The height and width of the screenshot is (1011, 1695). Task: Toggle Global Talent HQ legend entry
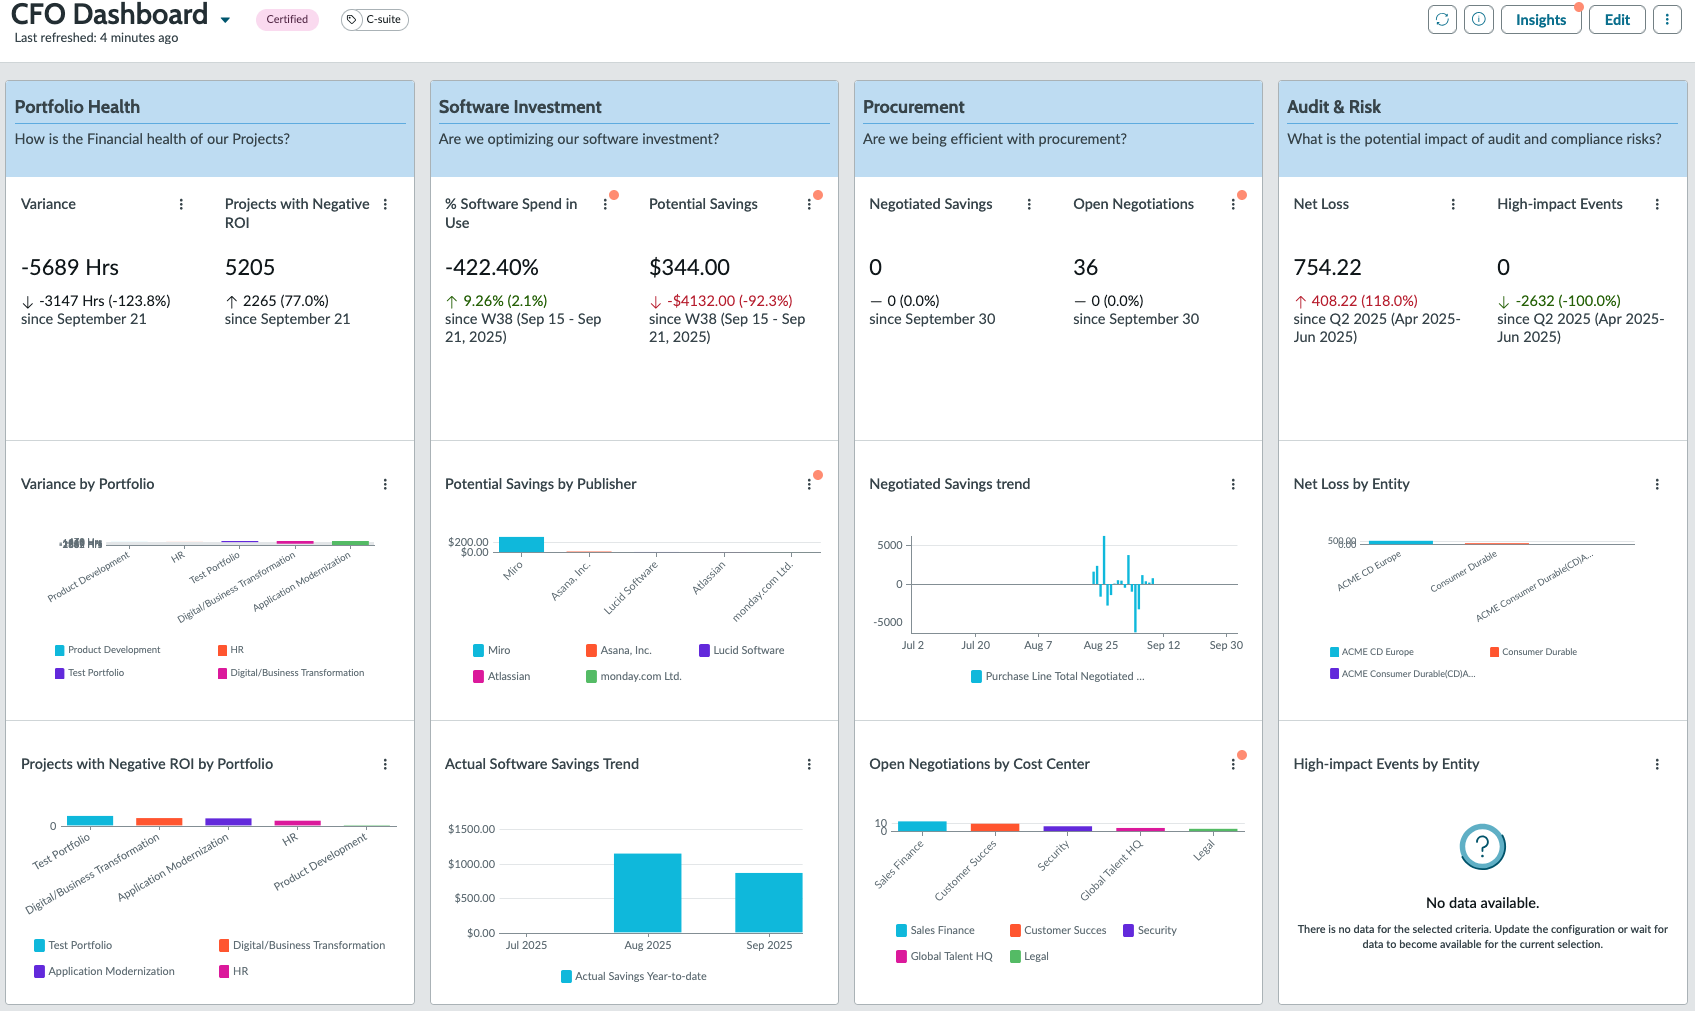(x=944, y=956)
